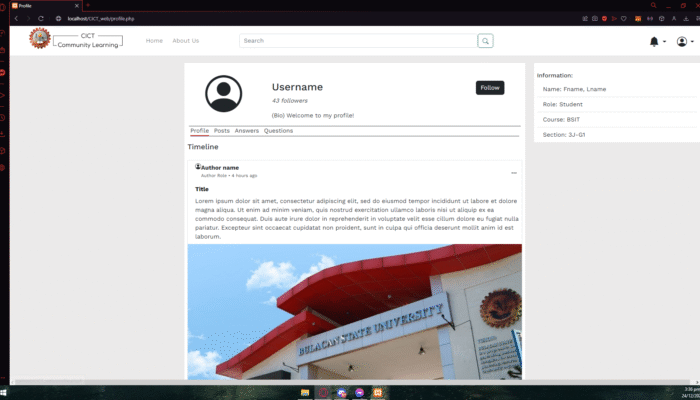The image size is (700, 400).
Task: Open the sidebar history clock icon
Action: point(3,118)
